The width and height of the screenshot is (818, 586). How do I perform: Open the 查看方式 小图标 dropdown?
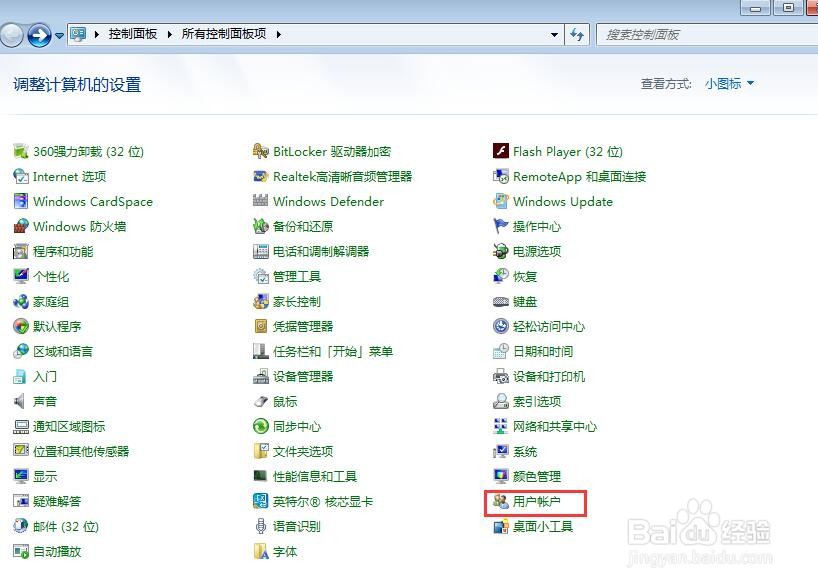(x=728, y=84)
